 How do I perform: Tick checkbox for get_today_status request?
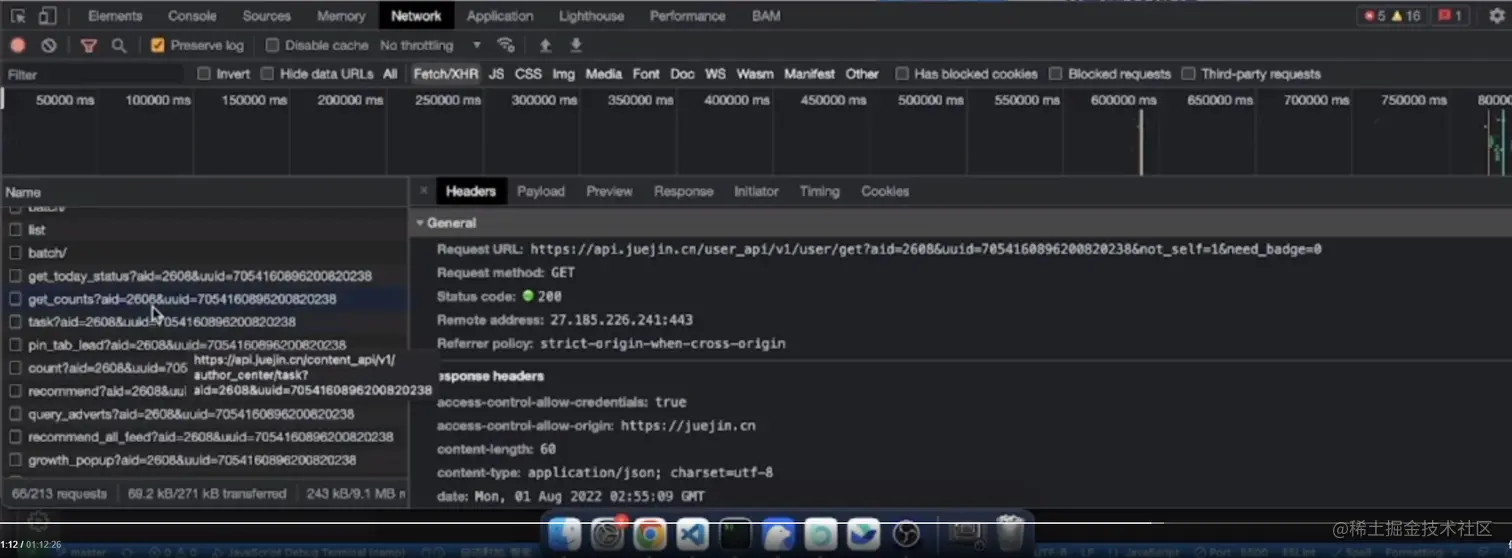point(15,276)
